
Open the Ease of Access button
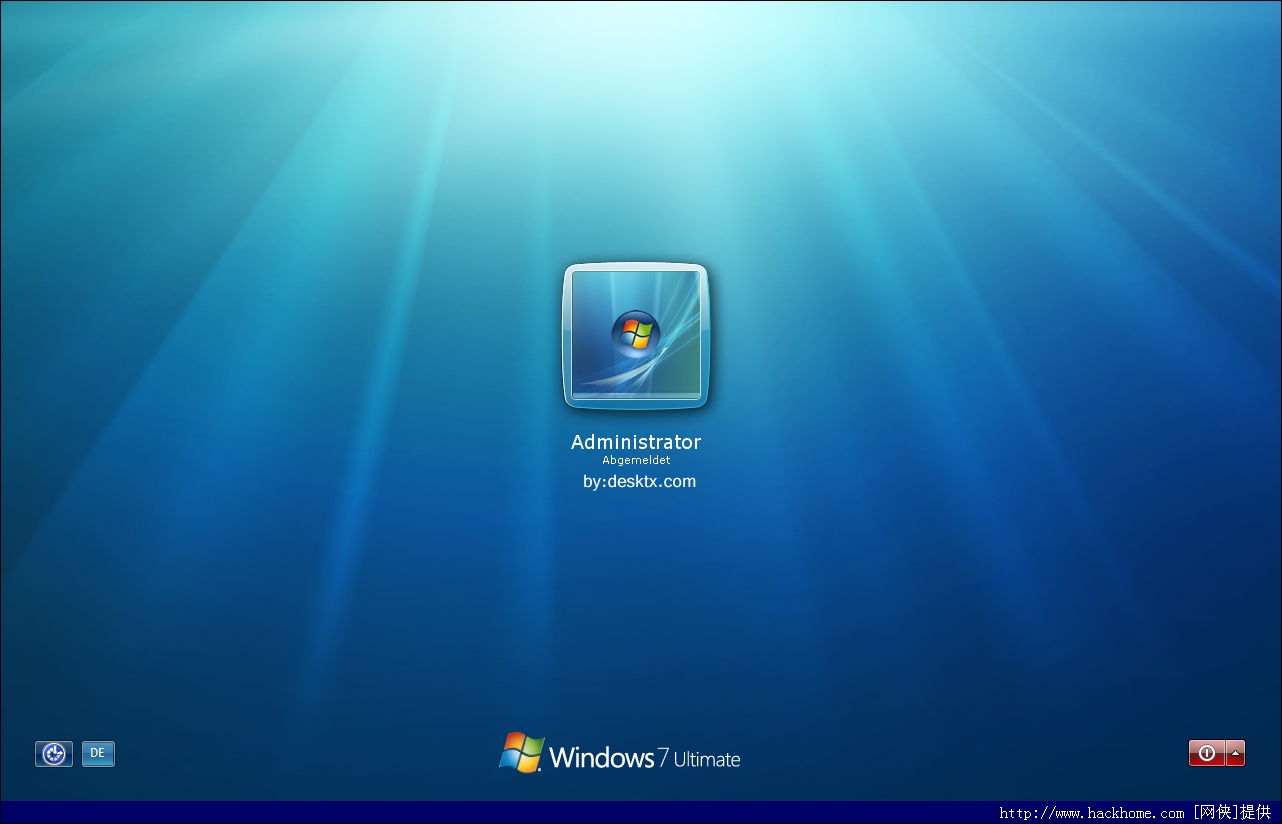tap(54, 754)
